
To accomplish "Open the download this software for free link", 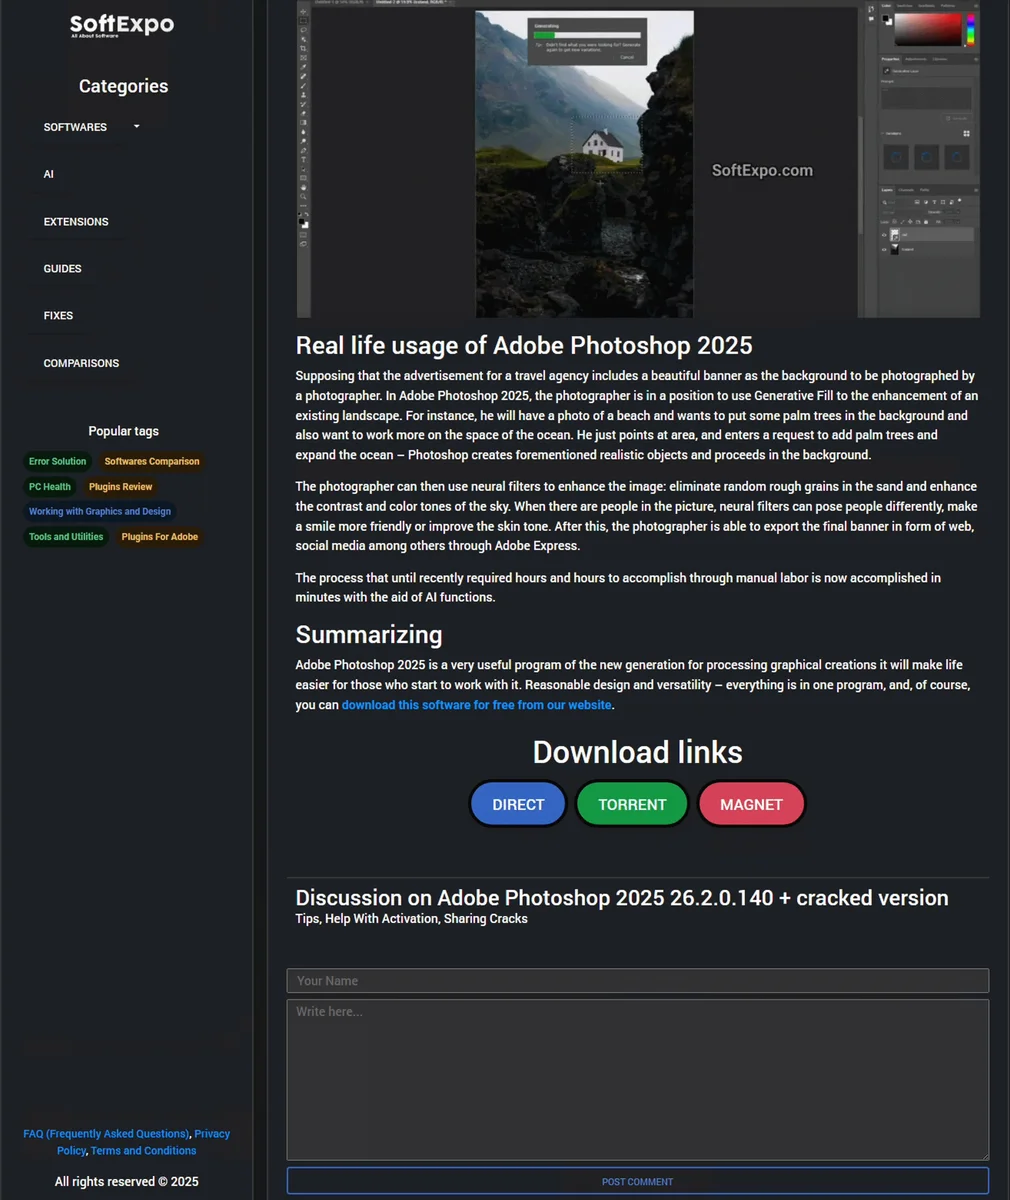I will pyautogui.click(x=476, y=704).
